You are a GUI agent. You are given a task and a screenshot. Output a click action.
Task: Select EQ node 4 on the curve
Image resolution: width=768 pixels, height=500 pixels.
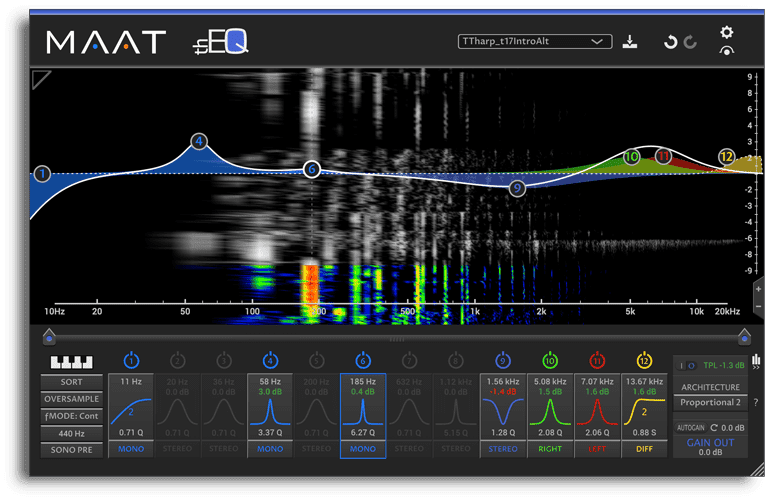pos(199,142)
